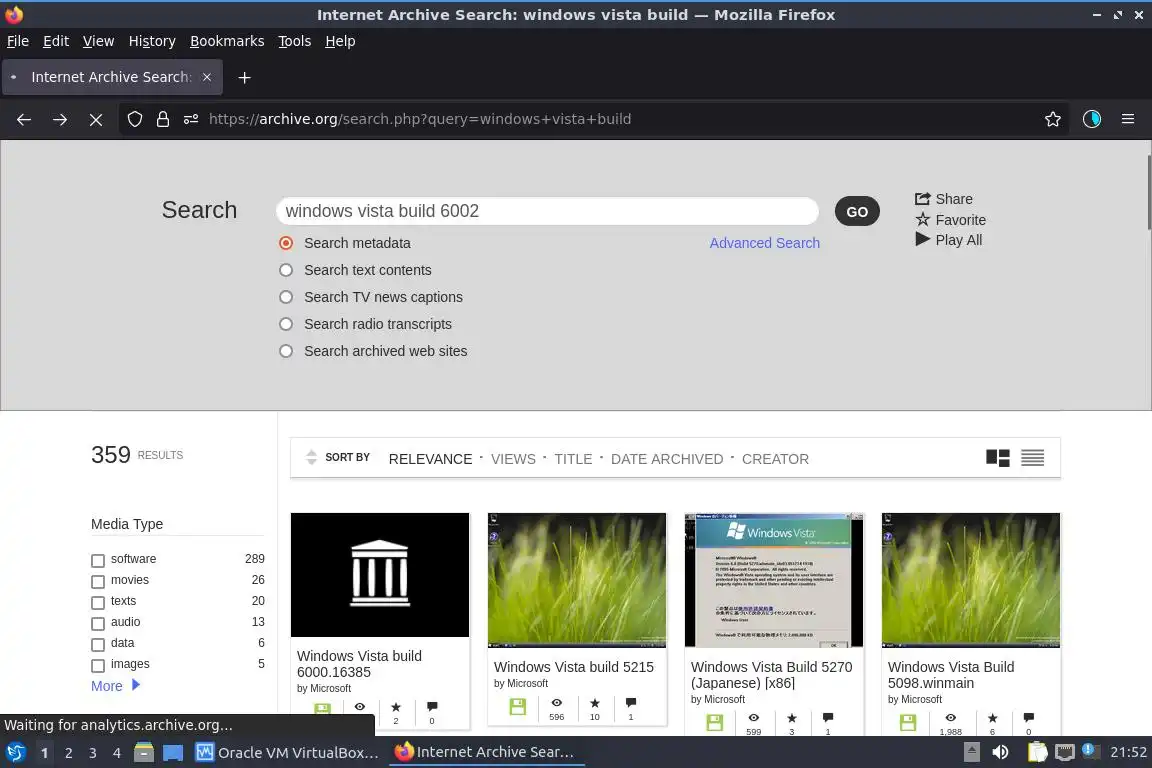Click the Play All triangle icon
Viewport: 1152px width, 768px height.
click(x=923, y=239)
